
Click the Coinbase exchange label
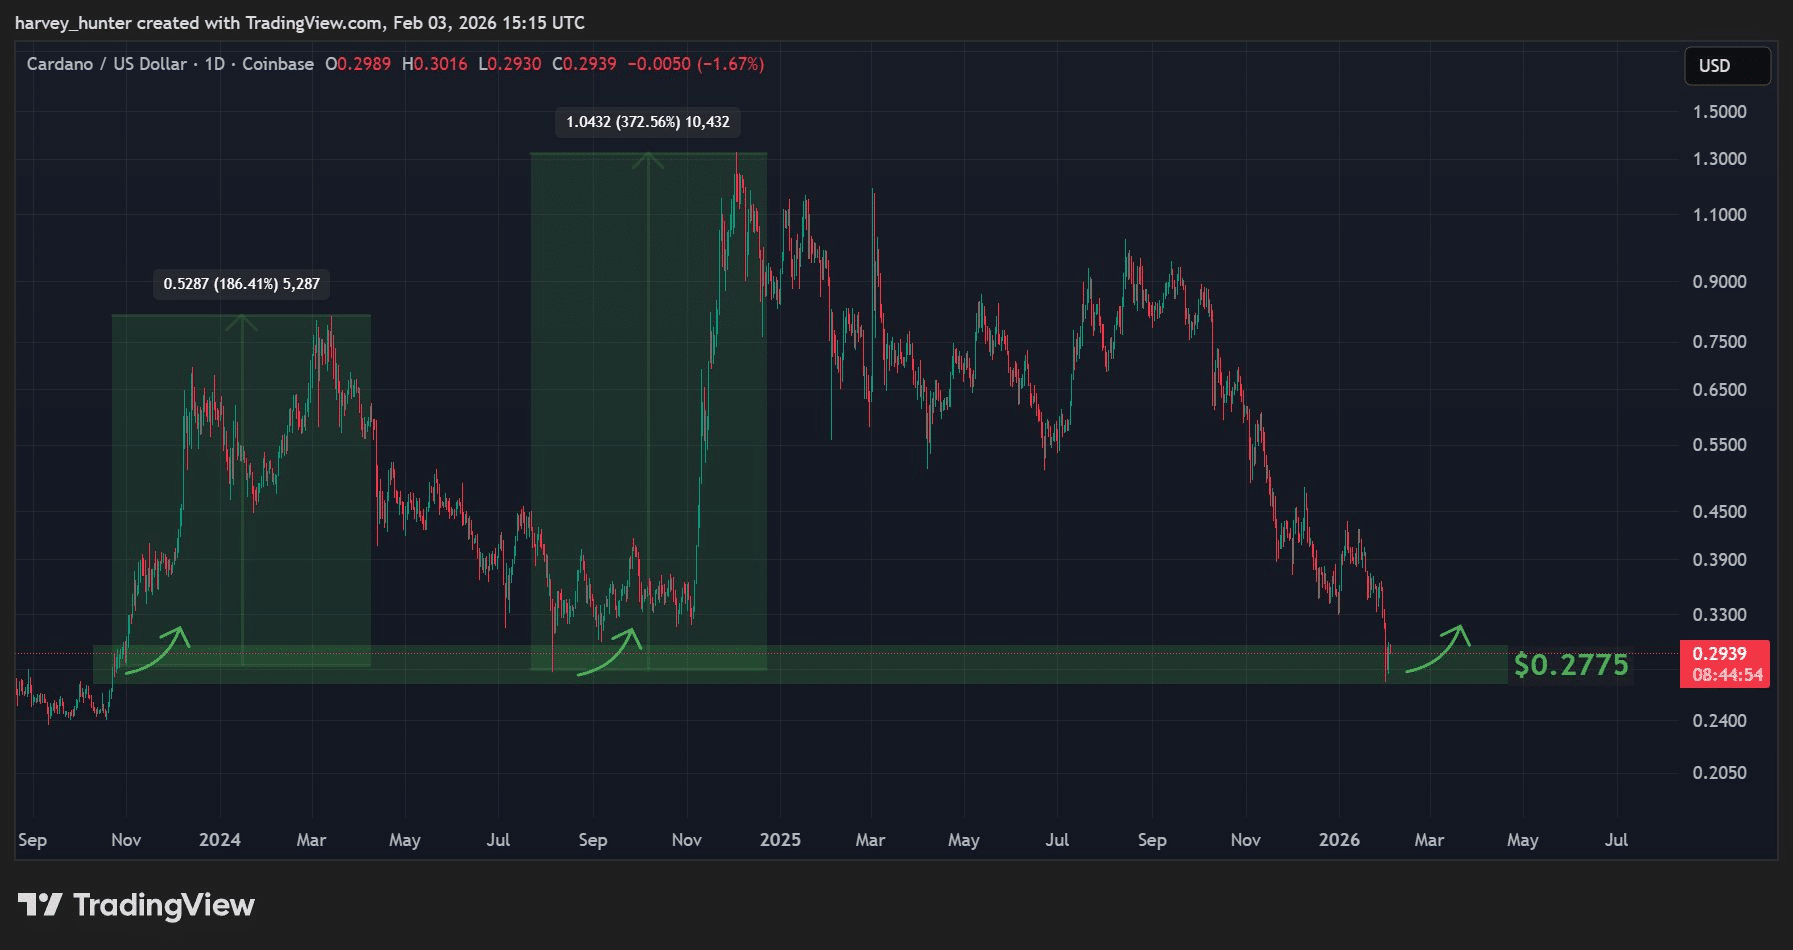click(278, 64)
